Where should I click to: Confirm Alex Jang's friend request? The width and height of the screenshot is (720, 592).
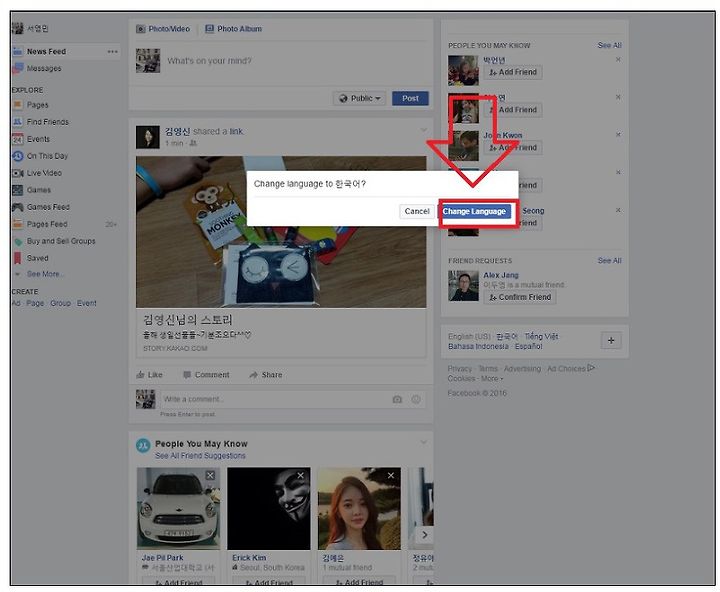(520, 297)
